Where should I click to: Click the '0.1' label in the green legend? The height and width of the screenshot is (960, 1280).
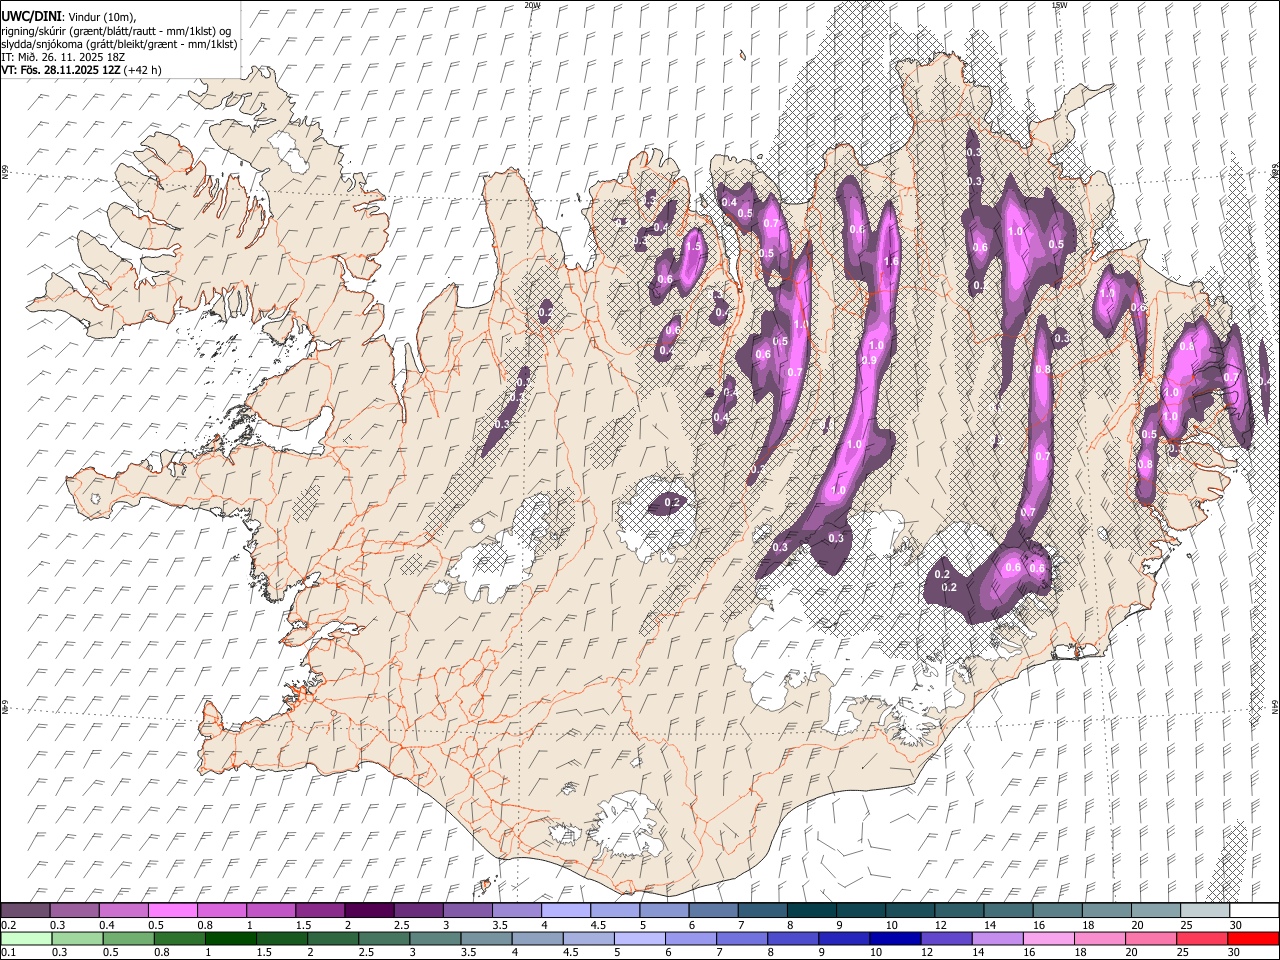click(x=8, y=952)
